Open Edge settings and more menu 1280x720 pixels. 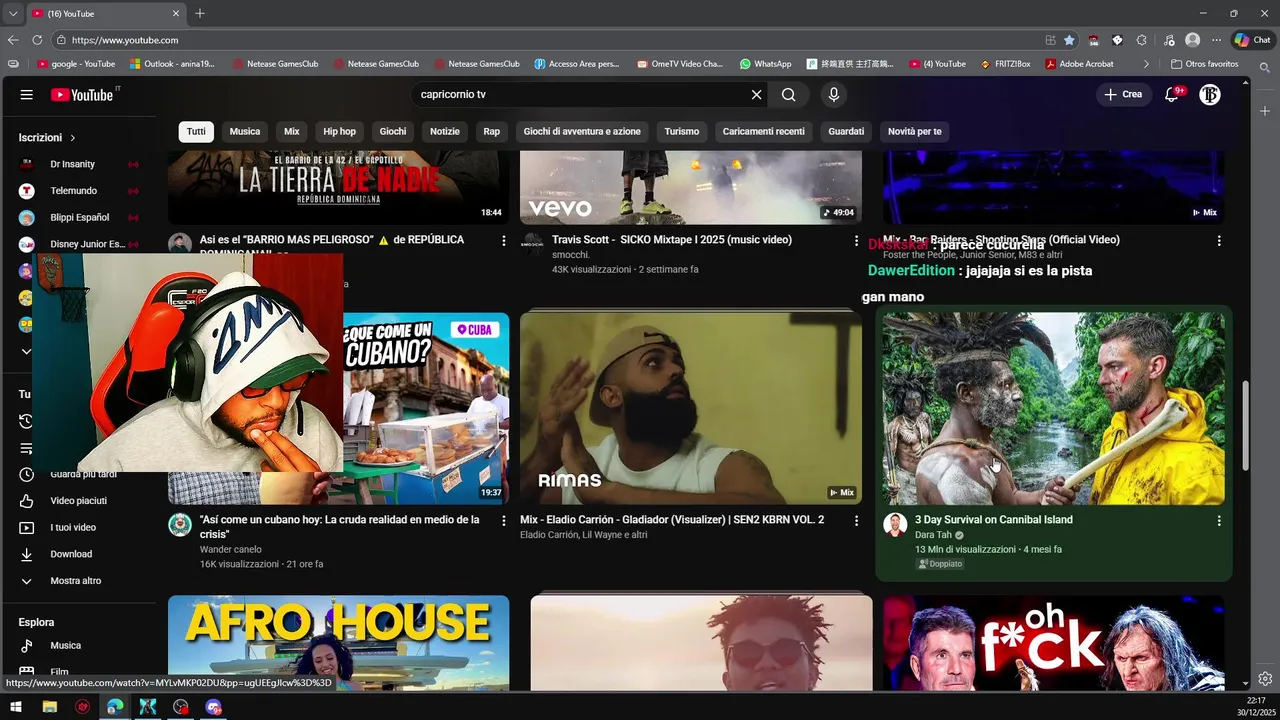click(1216, 40)
